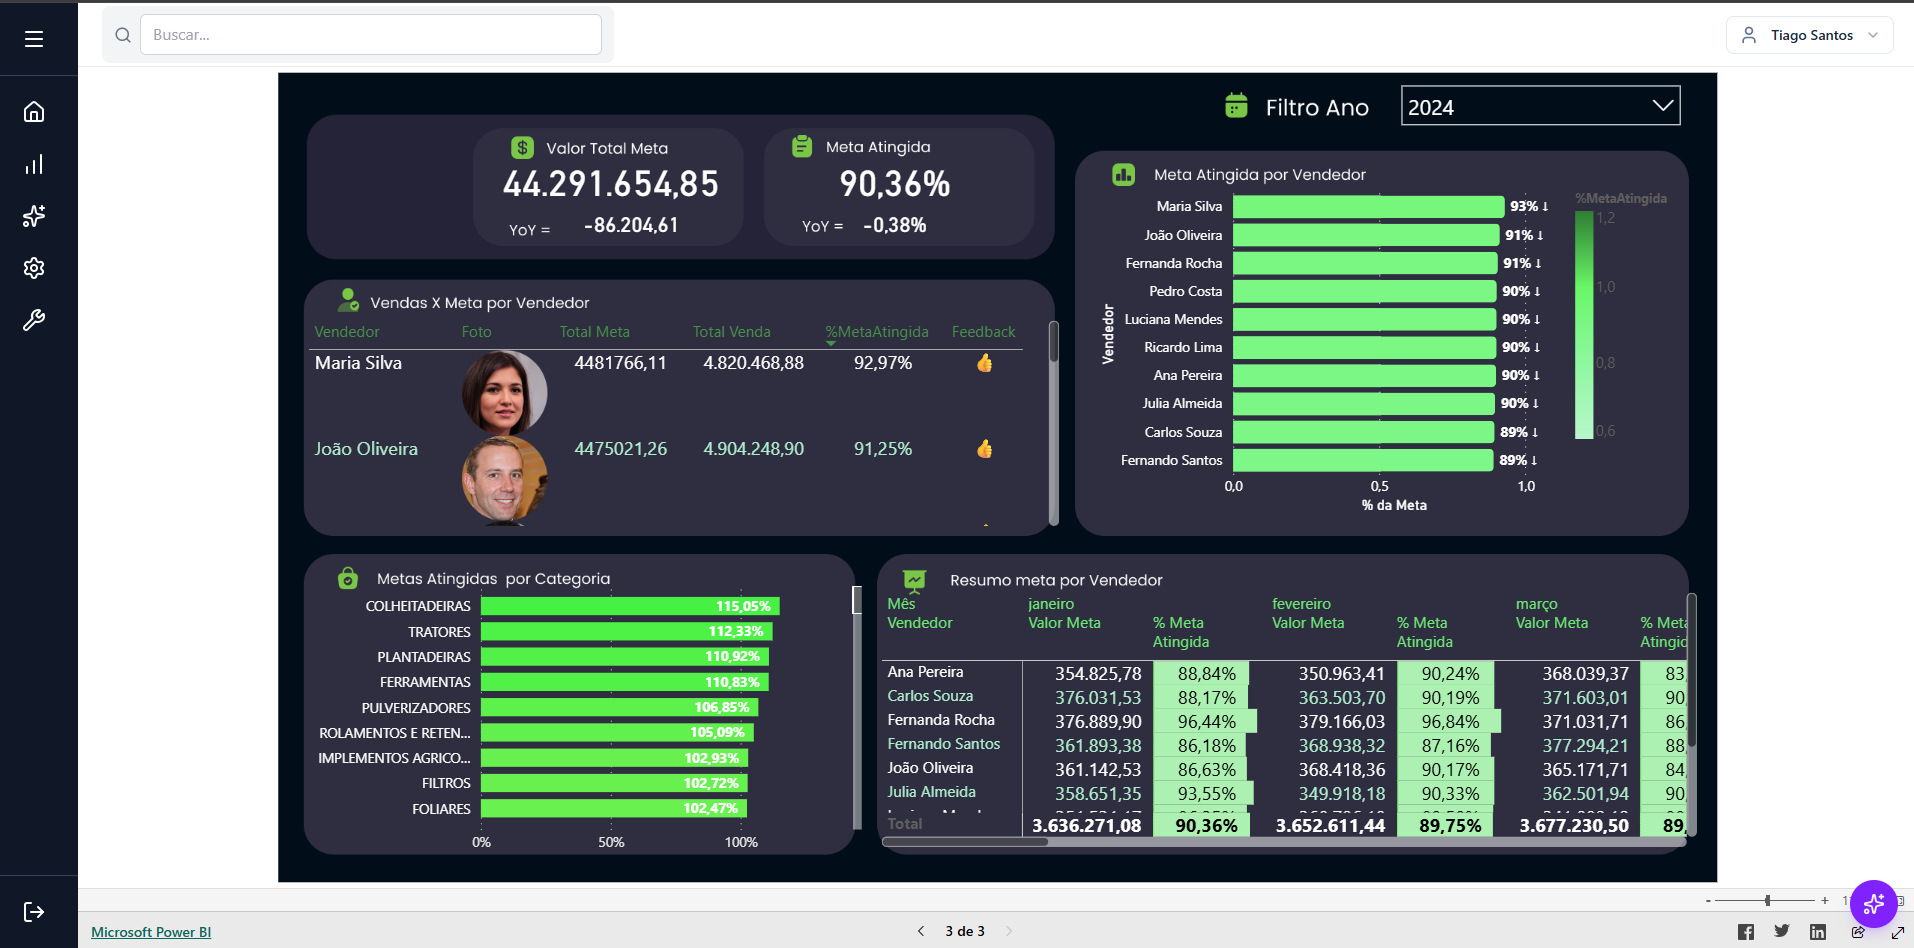Click the share report icon

point(1858,932)
